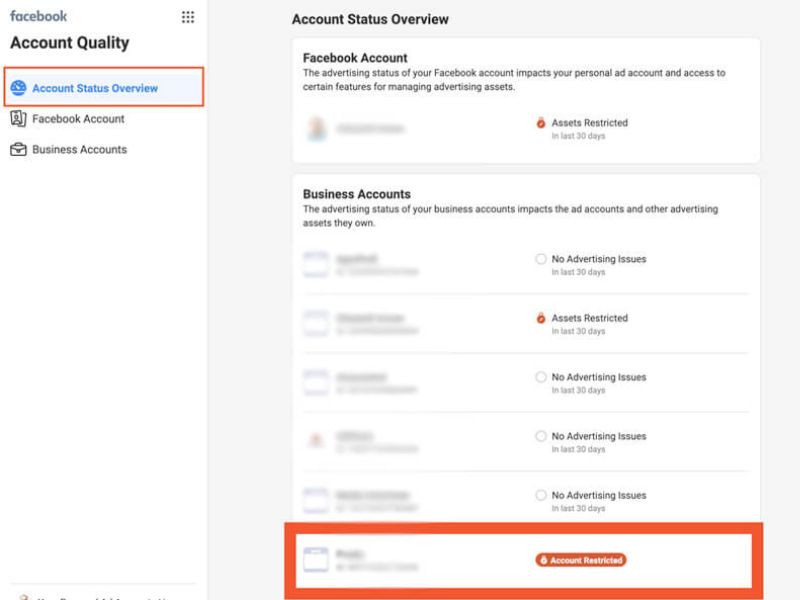Click the facebook logo at top left
The width and height of the screenshot is (800, 600).
(x=39, y=17)
